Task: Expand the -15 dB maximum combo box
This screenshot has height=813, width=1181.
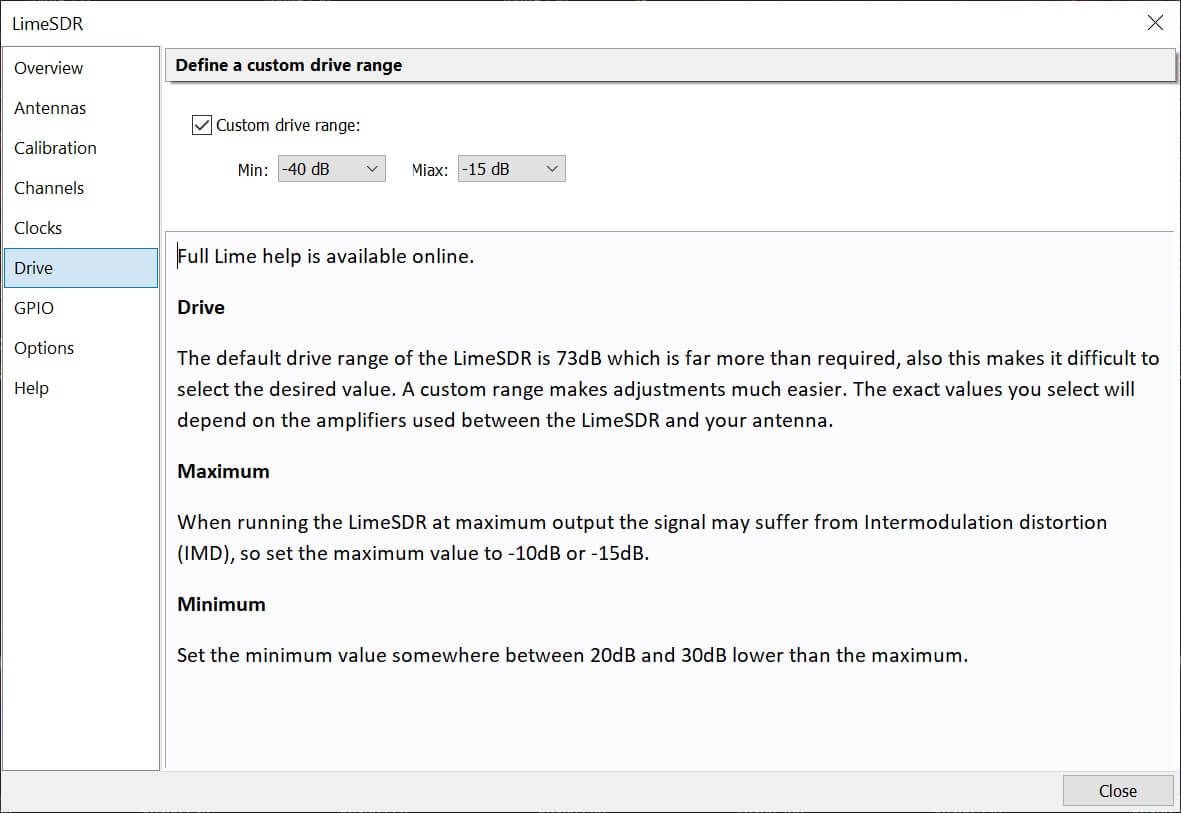Action: click(550, 168)
